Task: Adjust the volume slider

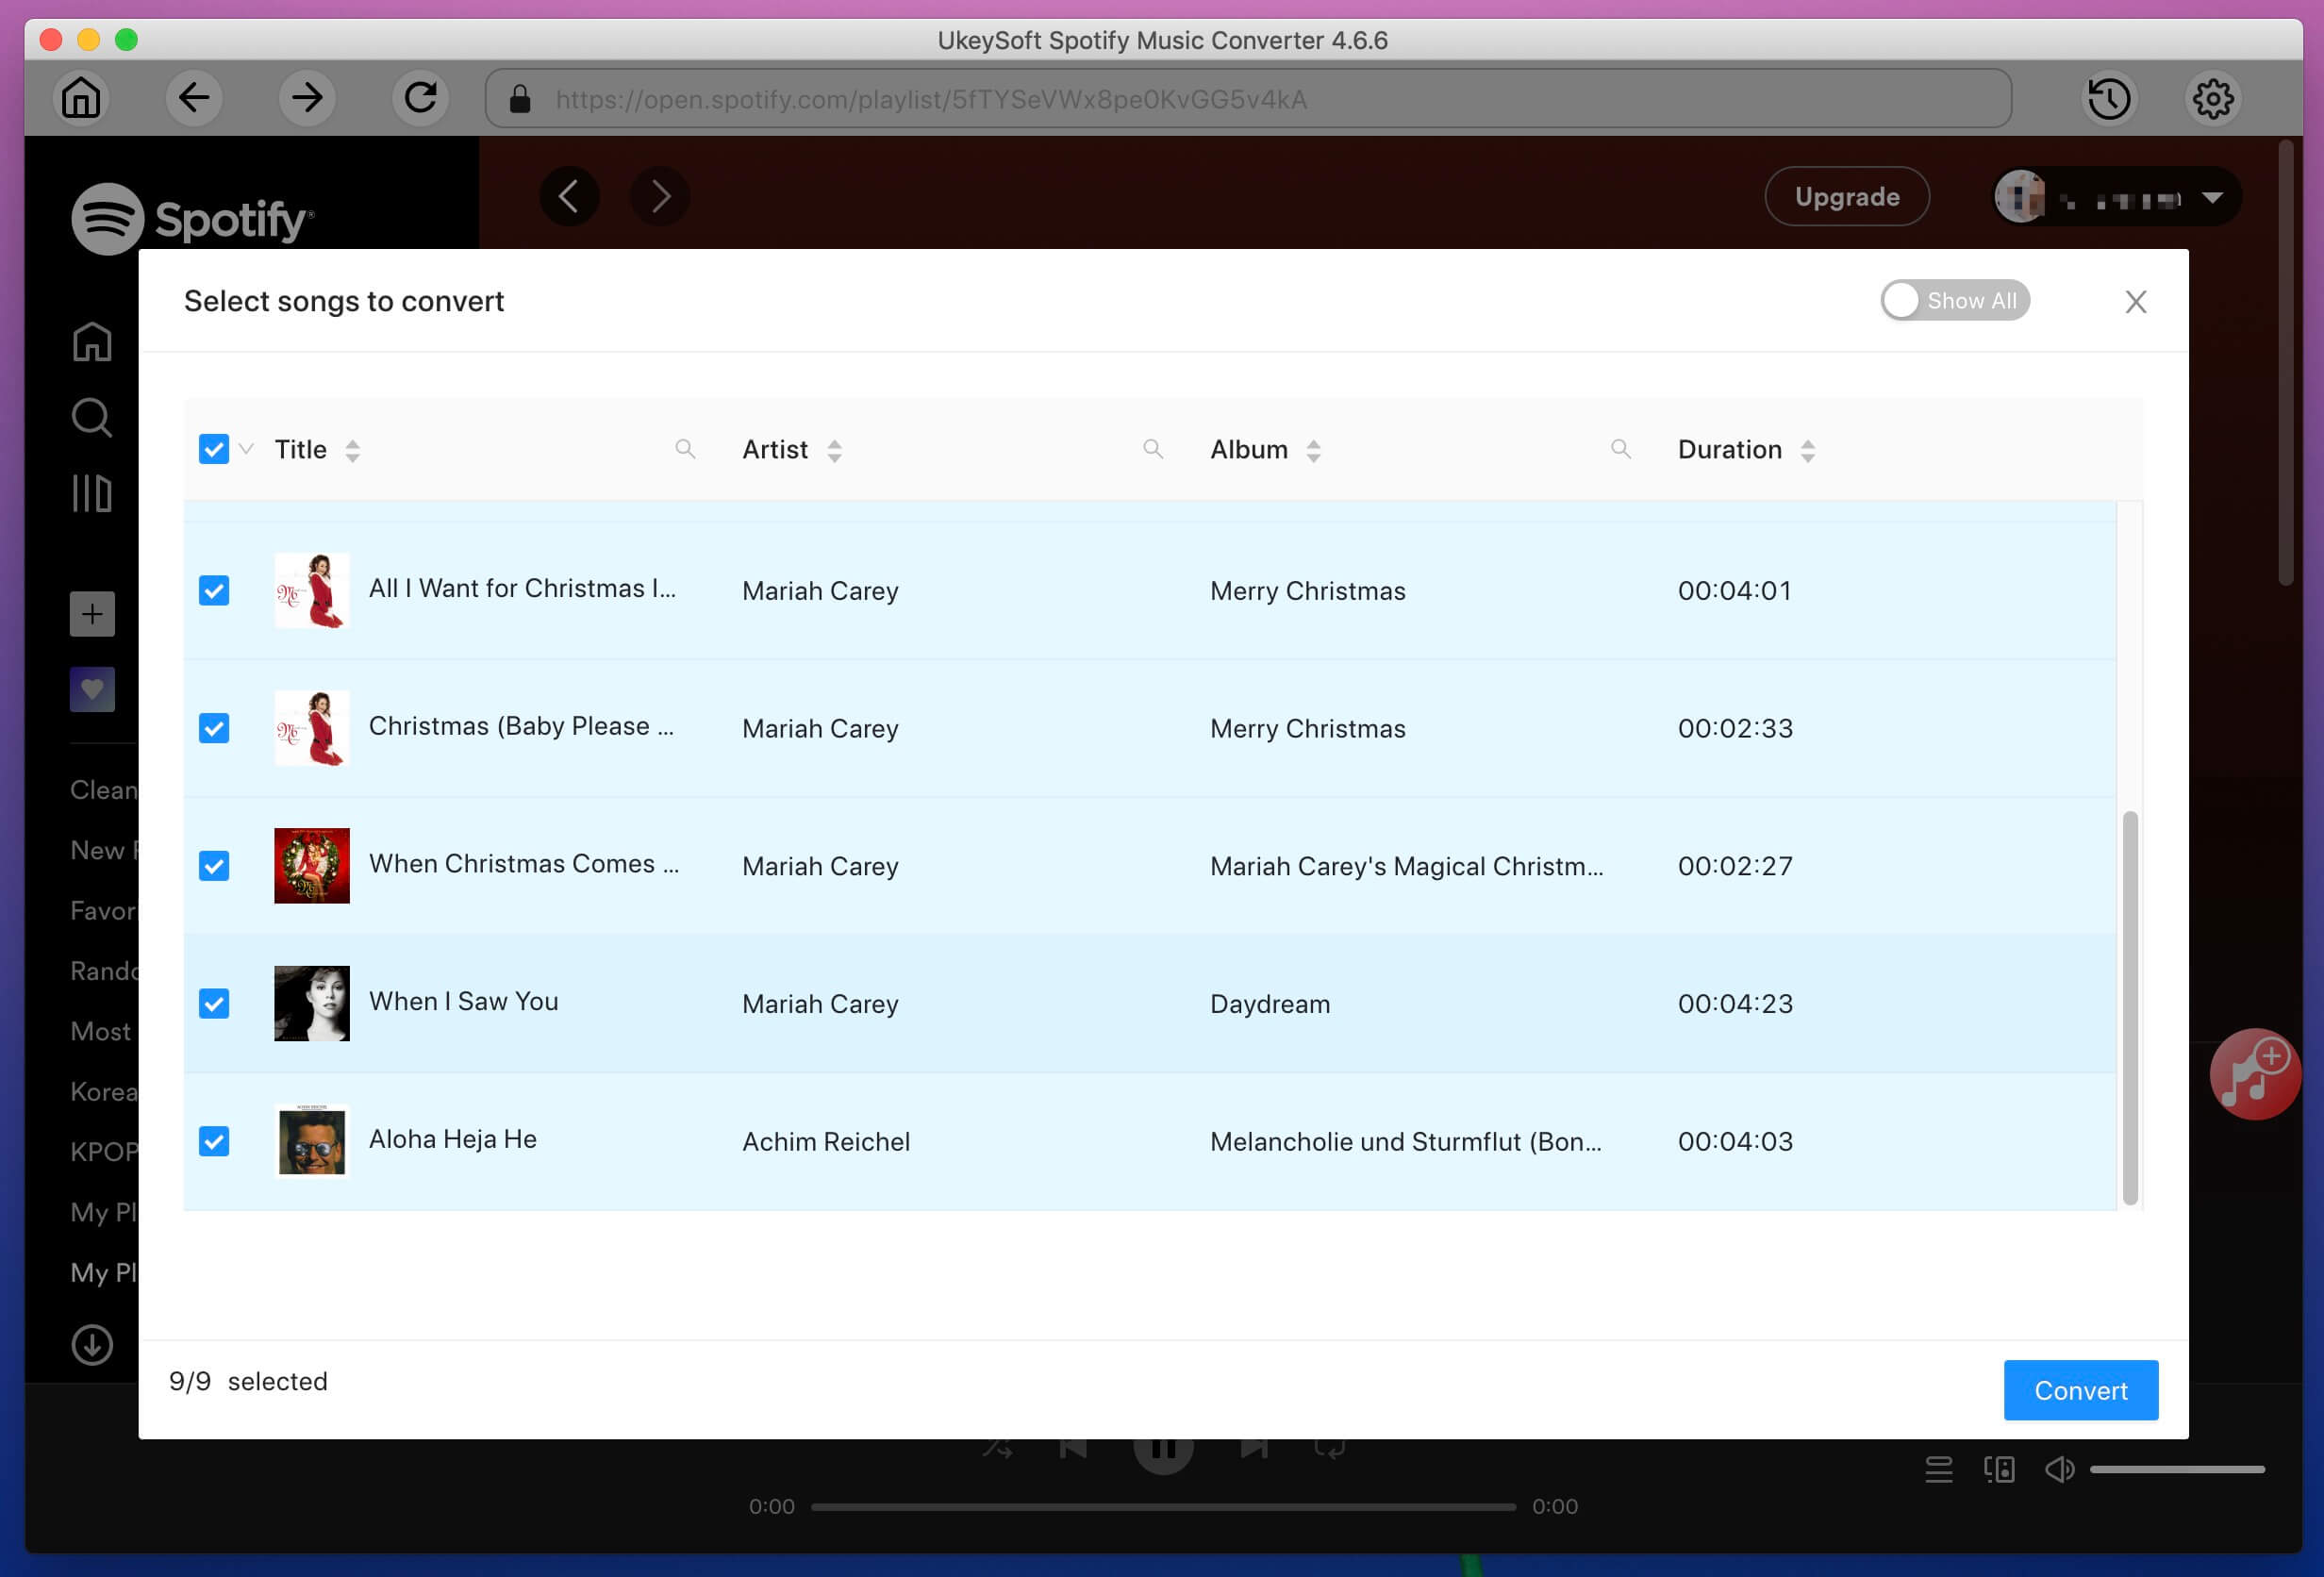Action: pyautogui.click(x=2177, y=1469)
